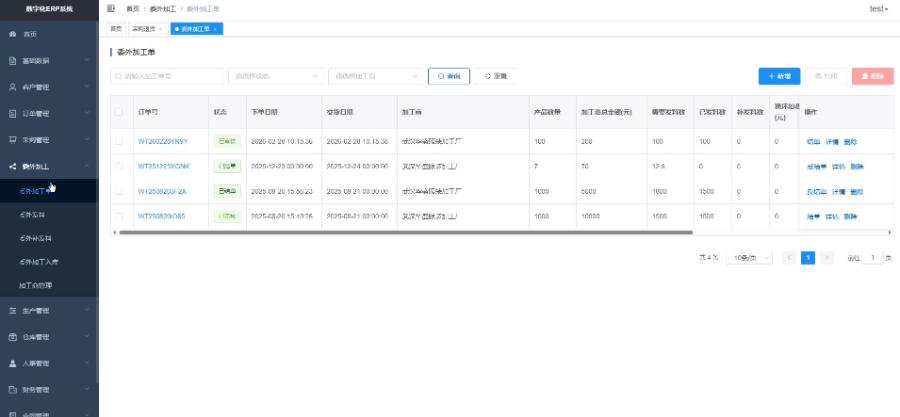The height and width of the screenshot is (417, 900).
Task: Collapse the 委外加工 menu chevron
Action: 87,166
